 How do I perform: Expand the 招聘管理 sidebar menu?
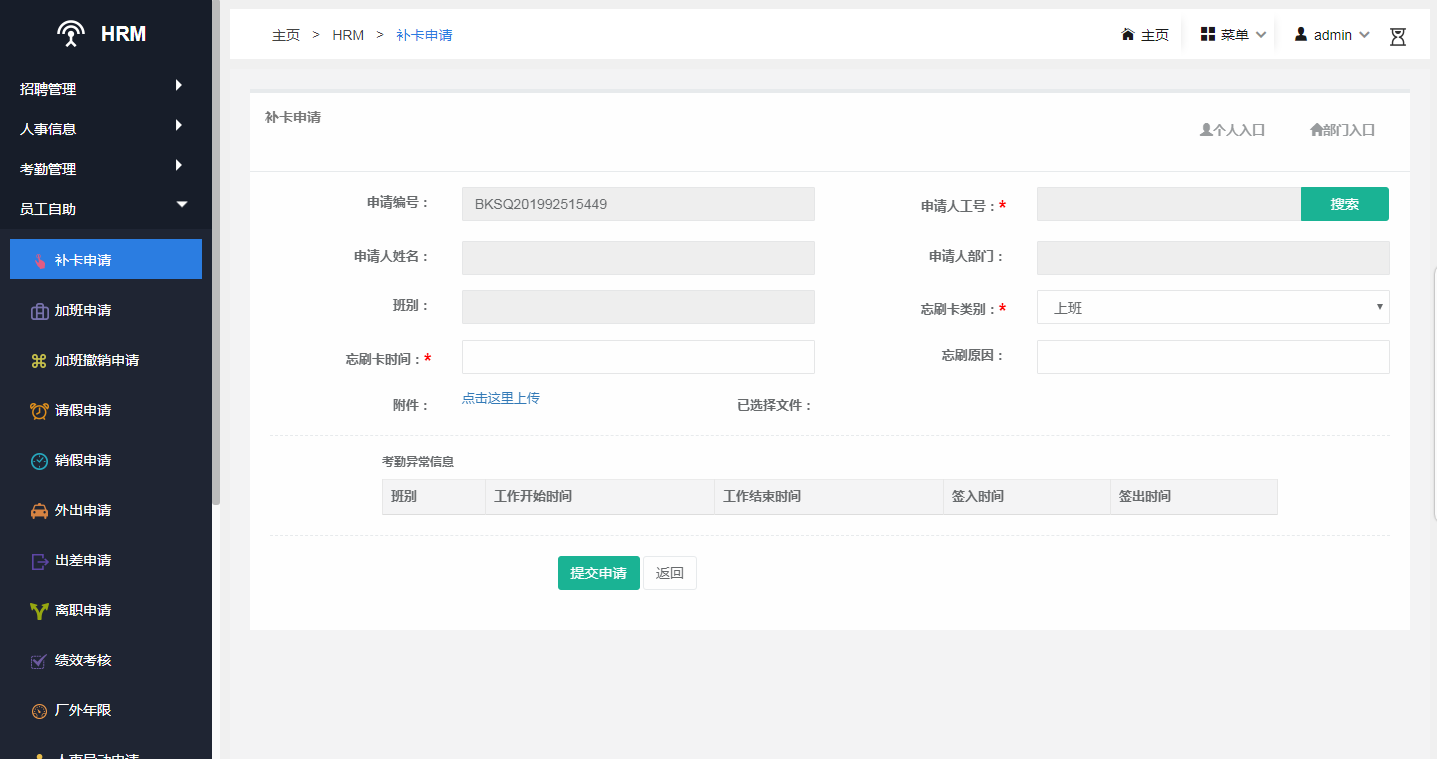(100, 89)
